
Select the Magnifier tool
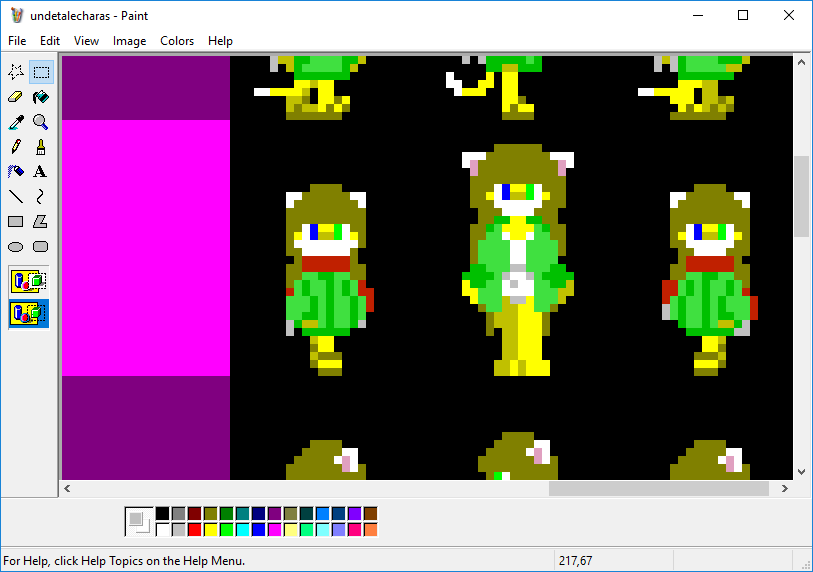click(x=41, y=121)
